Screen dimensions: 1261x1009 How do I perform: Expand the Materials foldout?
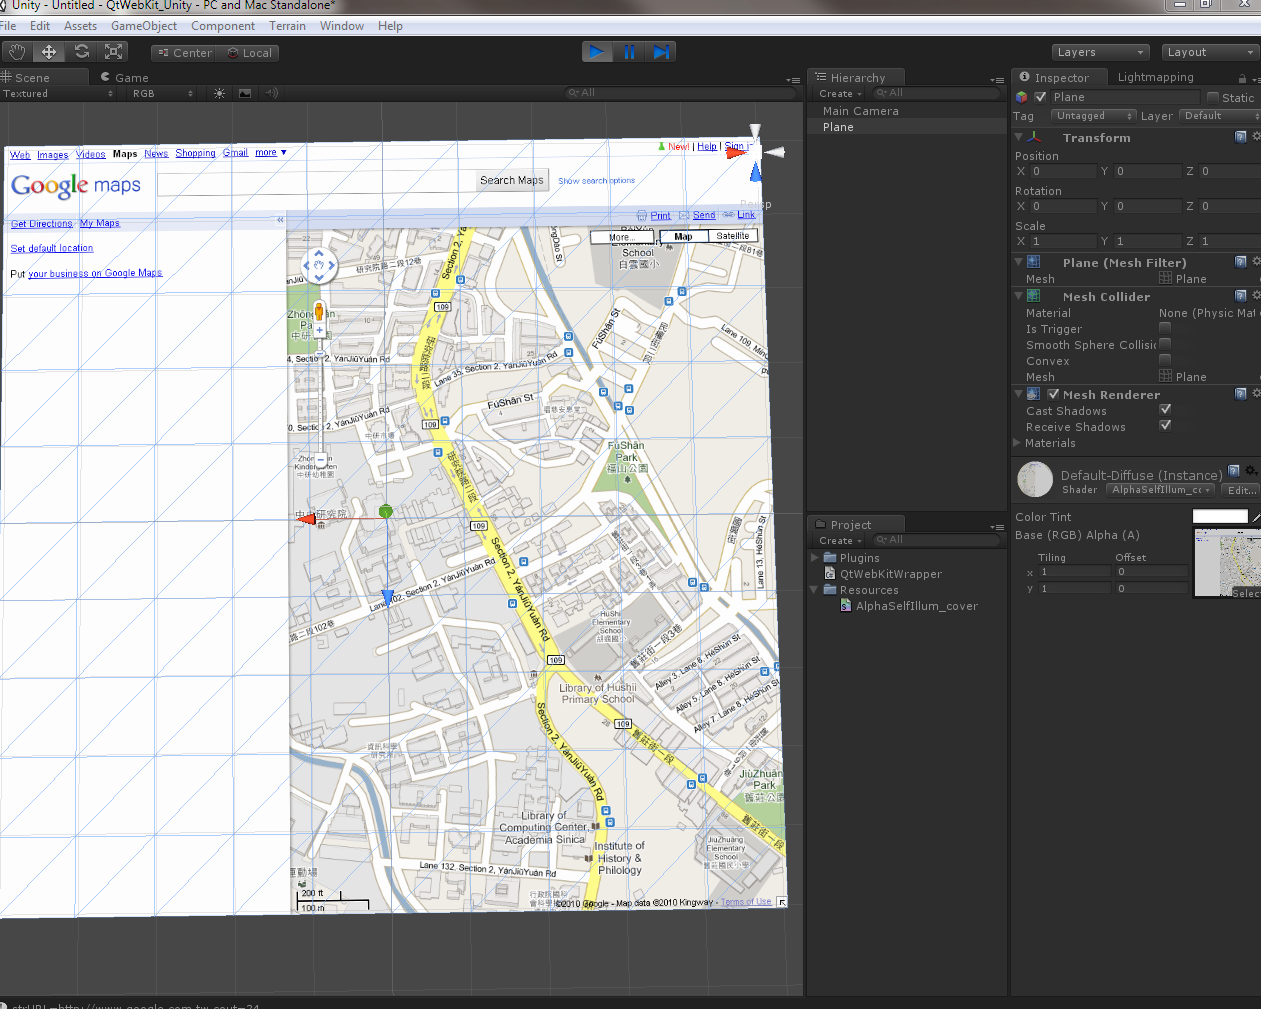coord(1018,442)
